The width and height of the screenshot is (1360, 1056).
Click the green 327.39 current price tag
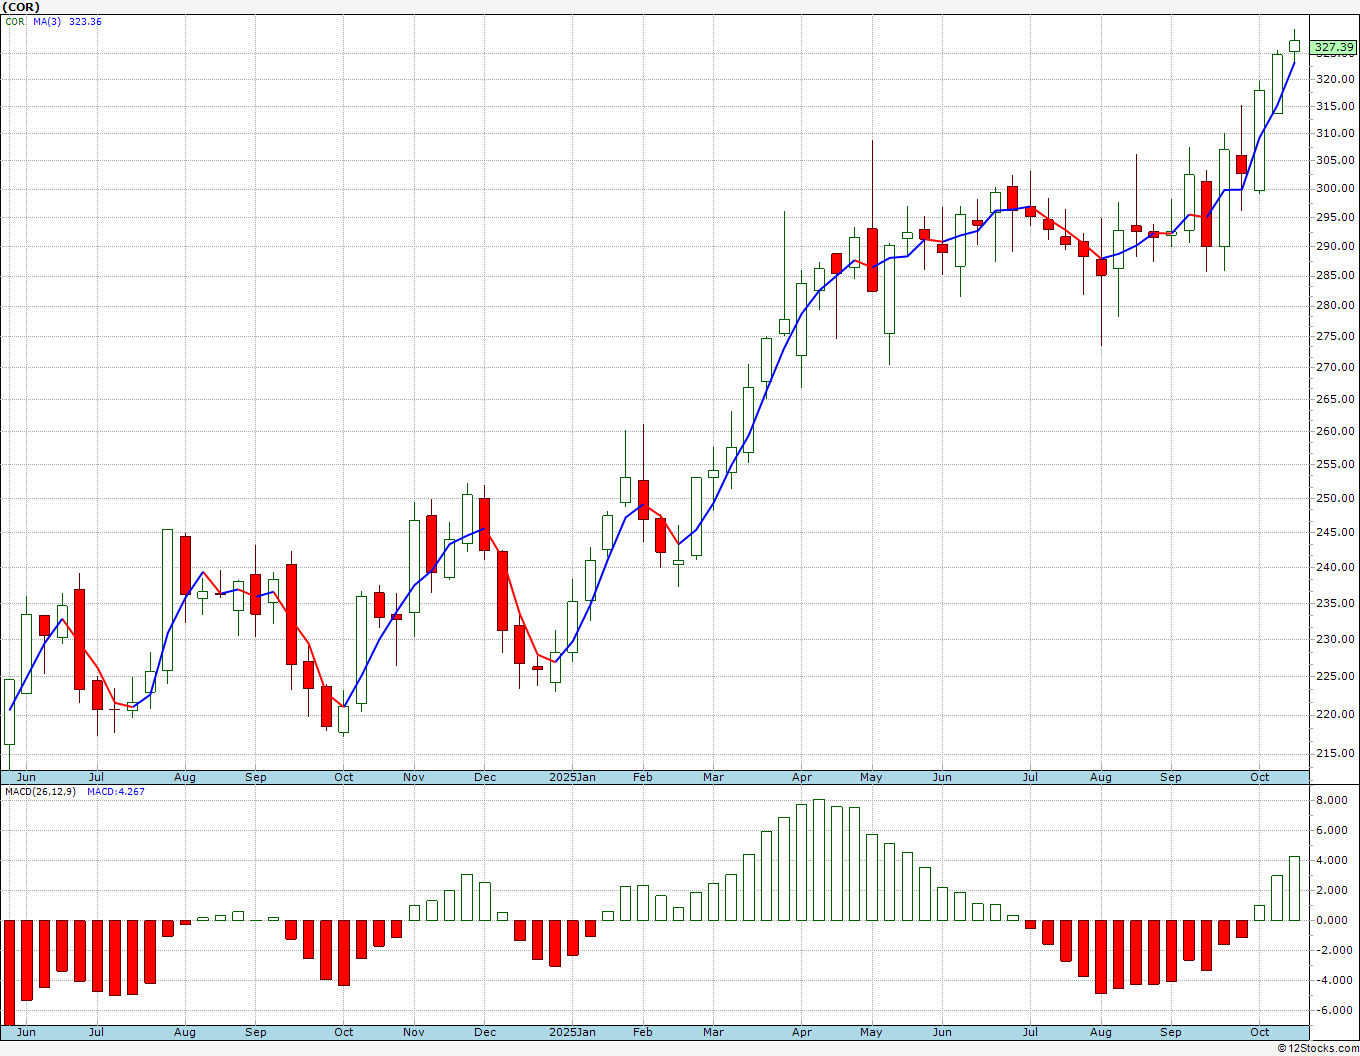(x=1334, y=47)
